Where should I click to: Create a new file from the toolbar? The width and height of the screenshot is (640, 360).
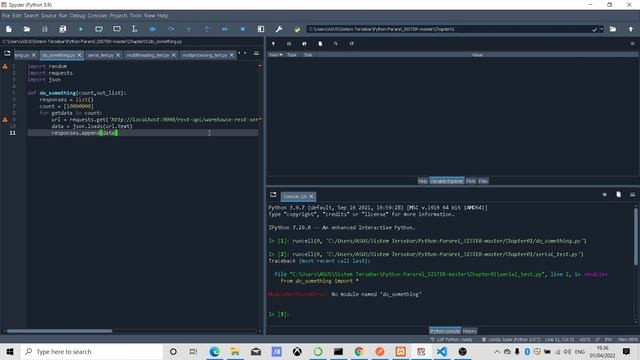9,29
